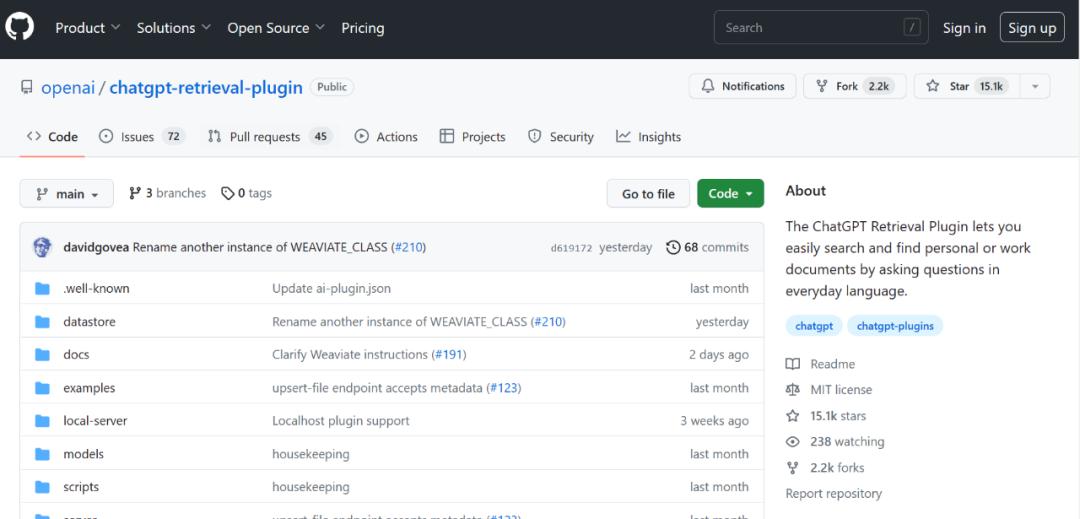
Task: Open the star lists dropdown arrow
Action: point(1035,86)
